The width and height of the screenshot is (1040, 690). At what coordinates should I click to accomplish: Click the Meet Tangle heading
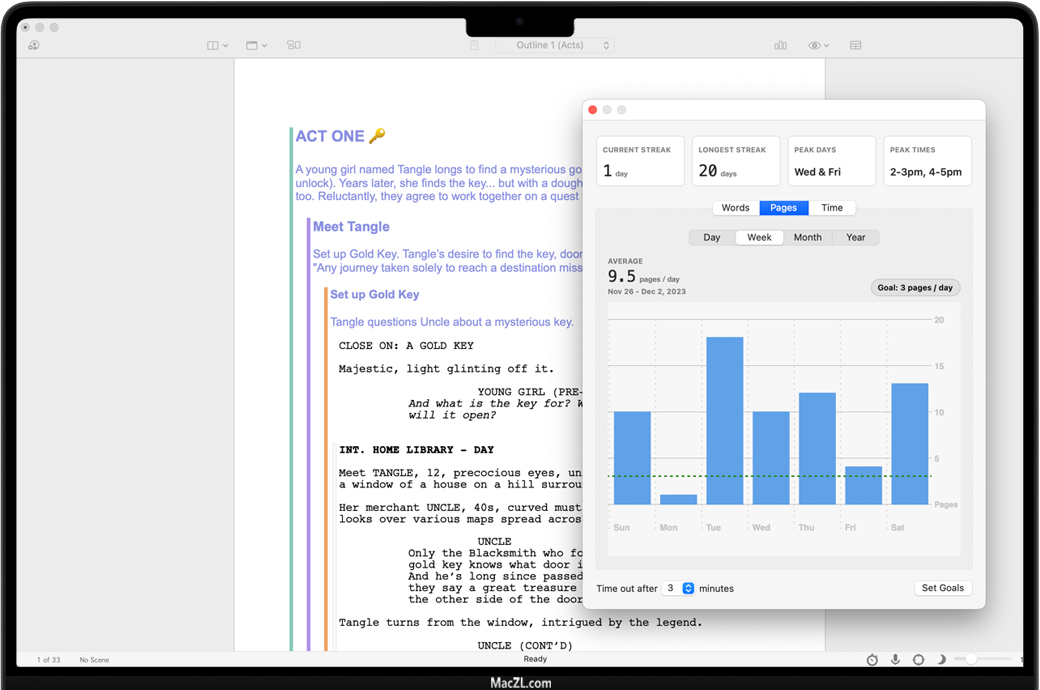351,227
